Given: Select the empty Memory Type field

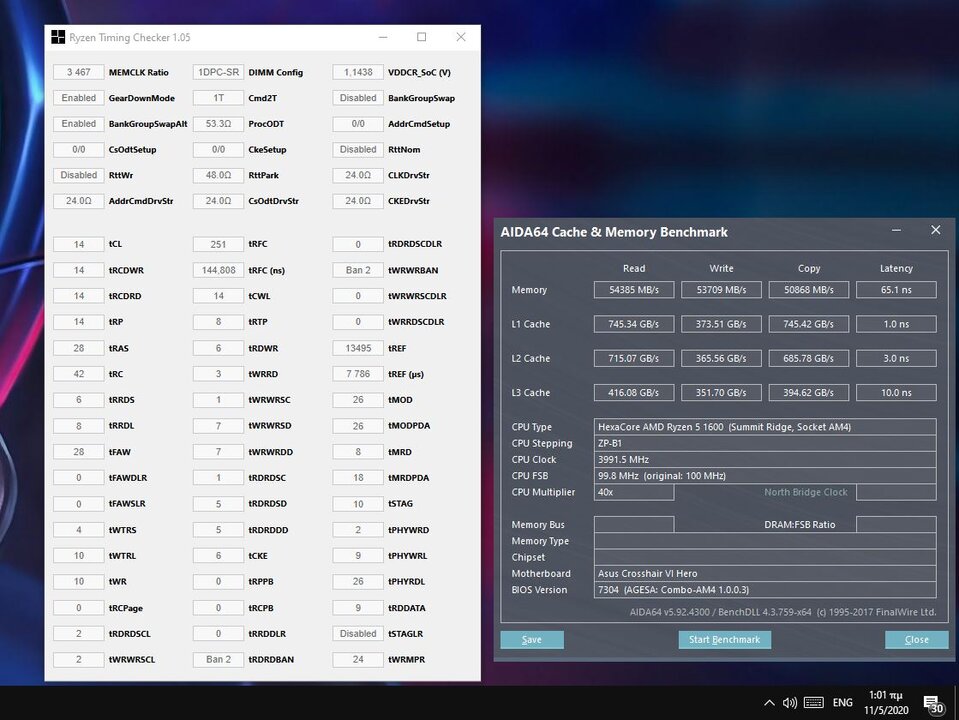Looking at the screenshot, I should click(x=765, y=541).
